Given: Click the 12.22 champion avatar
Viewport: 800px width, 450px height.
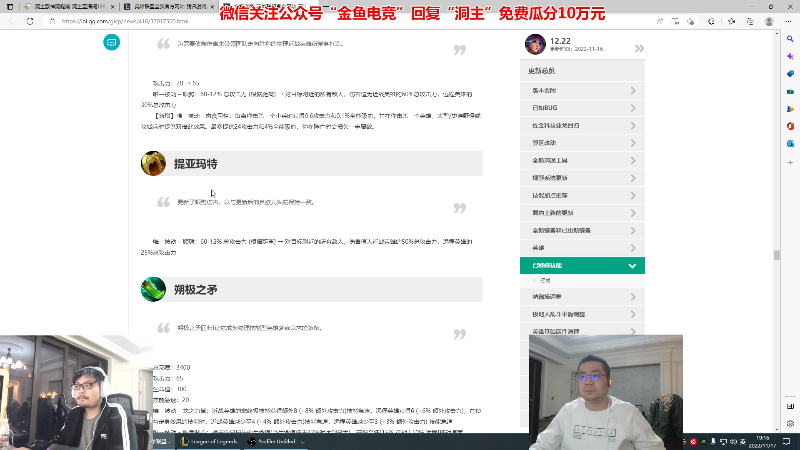Looking at the screenshot, I should [535, 44].
